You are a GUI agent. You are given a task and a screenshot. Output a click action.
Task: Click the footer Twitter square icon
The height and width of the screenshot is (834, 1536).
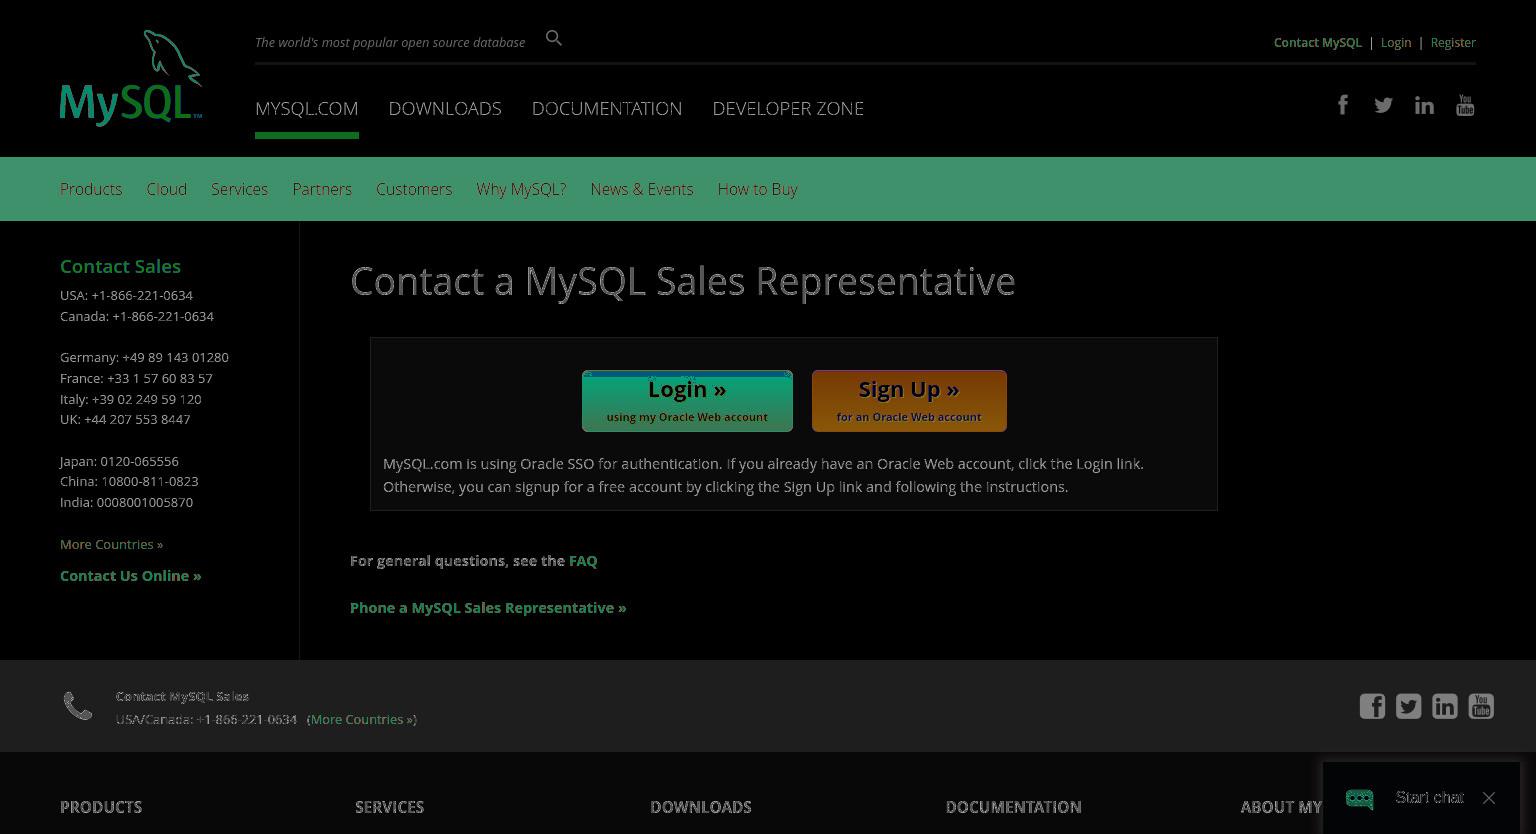1408,706
